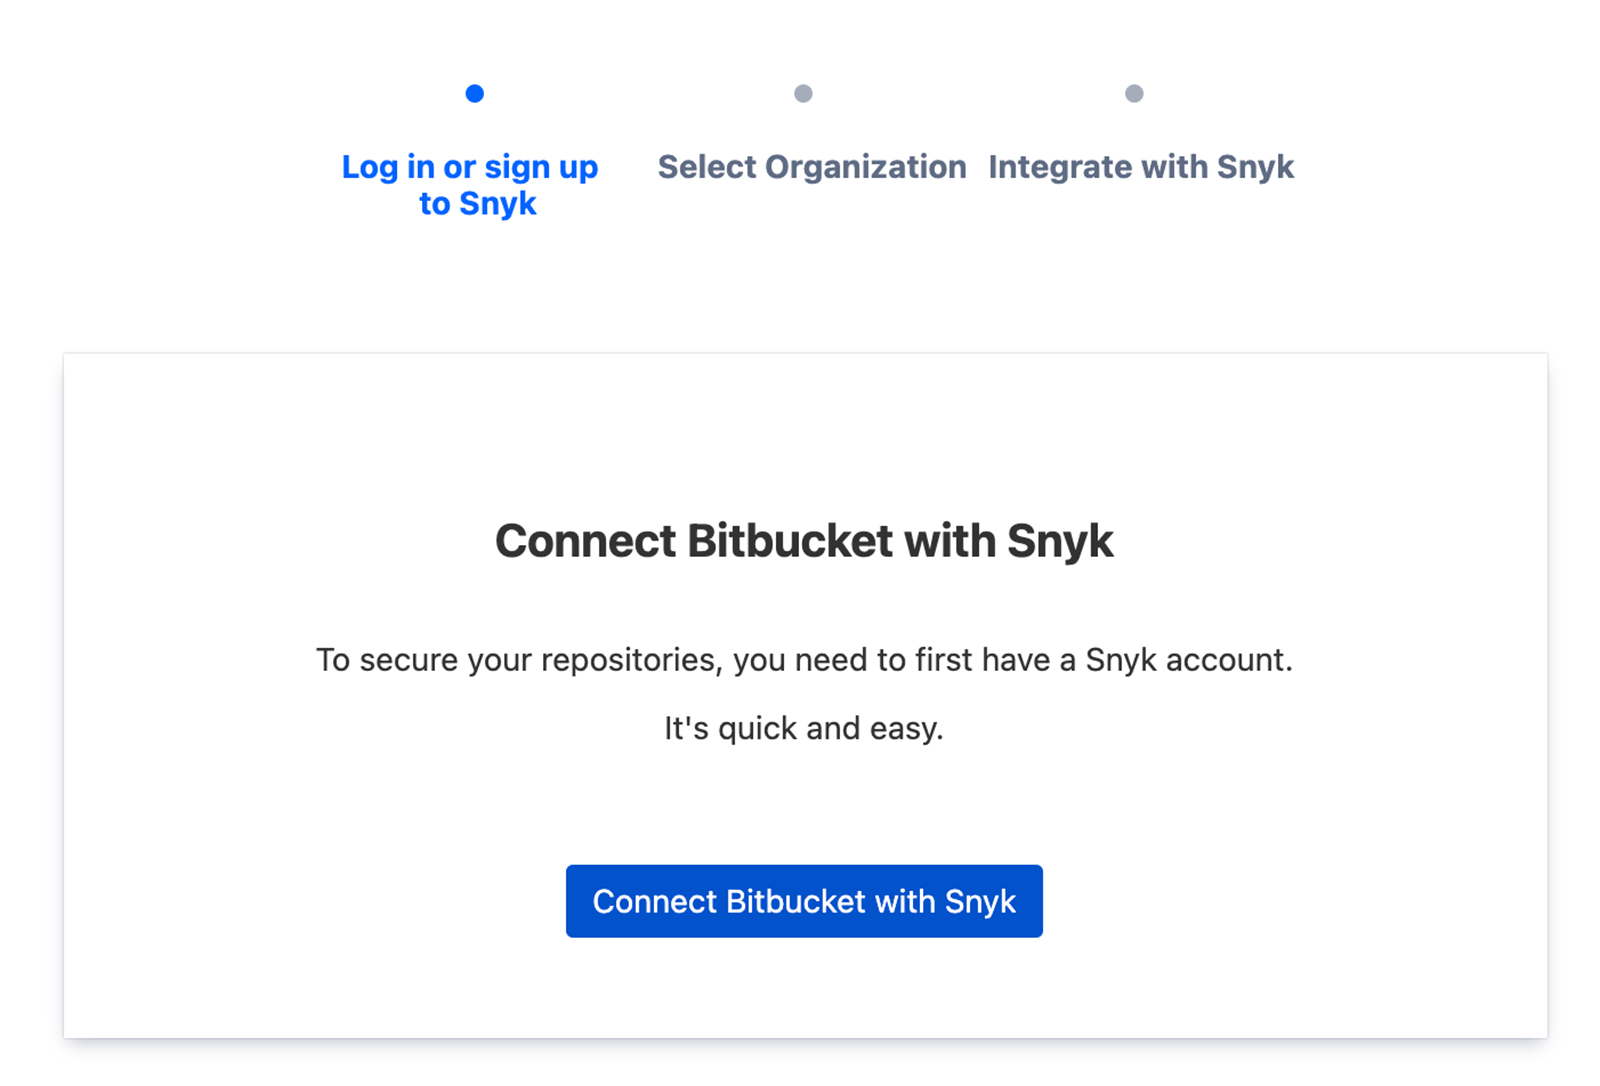This screenshot has width=1600, height=1086.
Task: Select the Connect Bitbucket with Snyk heading
Action: click(803, 541)
